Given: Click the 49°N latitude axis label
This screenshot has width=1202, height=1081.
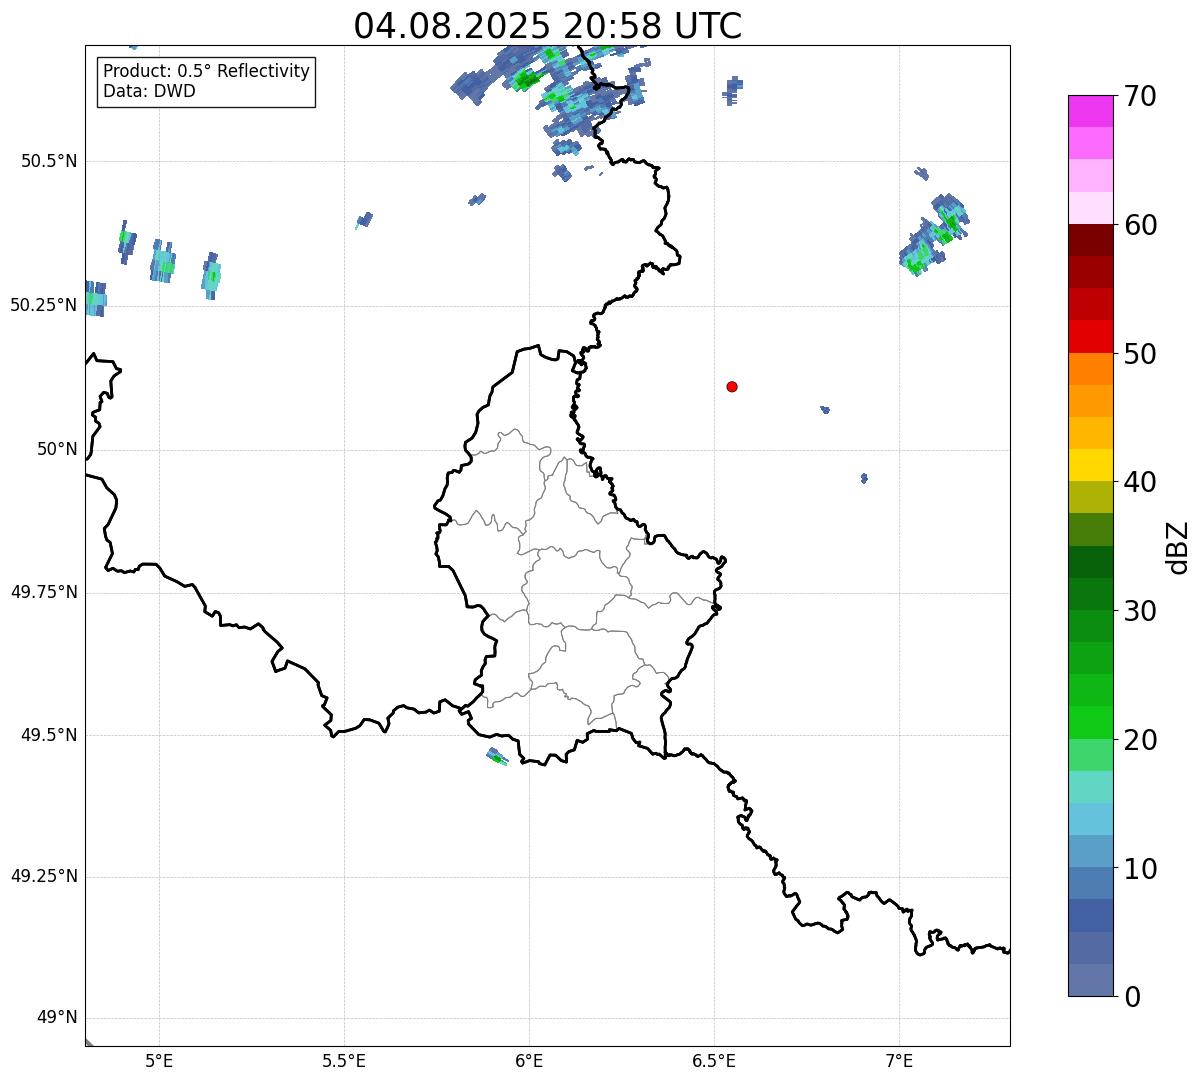Looking at the screenshot, I should (x=57, y=1018).
